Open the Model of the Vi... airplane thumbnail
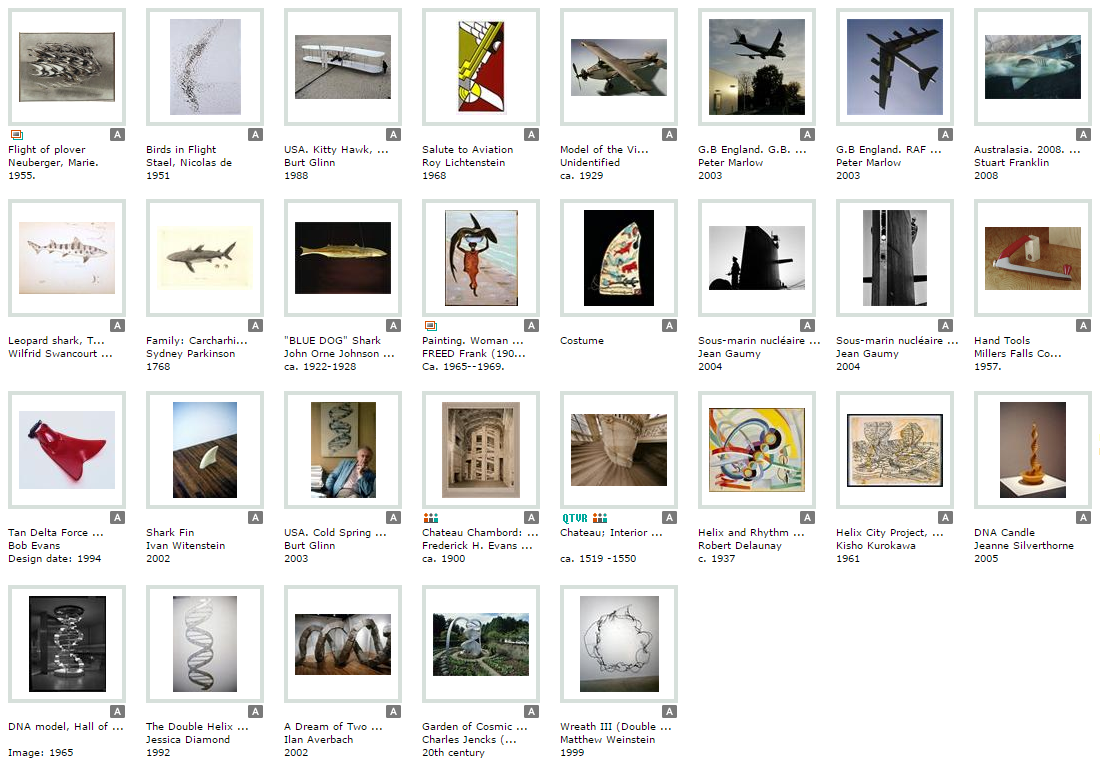 pos(619,67)
